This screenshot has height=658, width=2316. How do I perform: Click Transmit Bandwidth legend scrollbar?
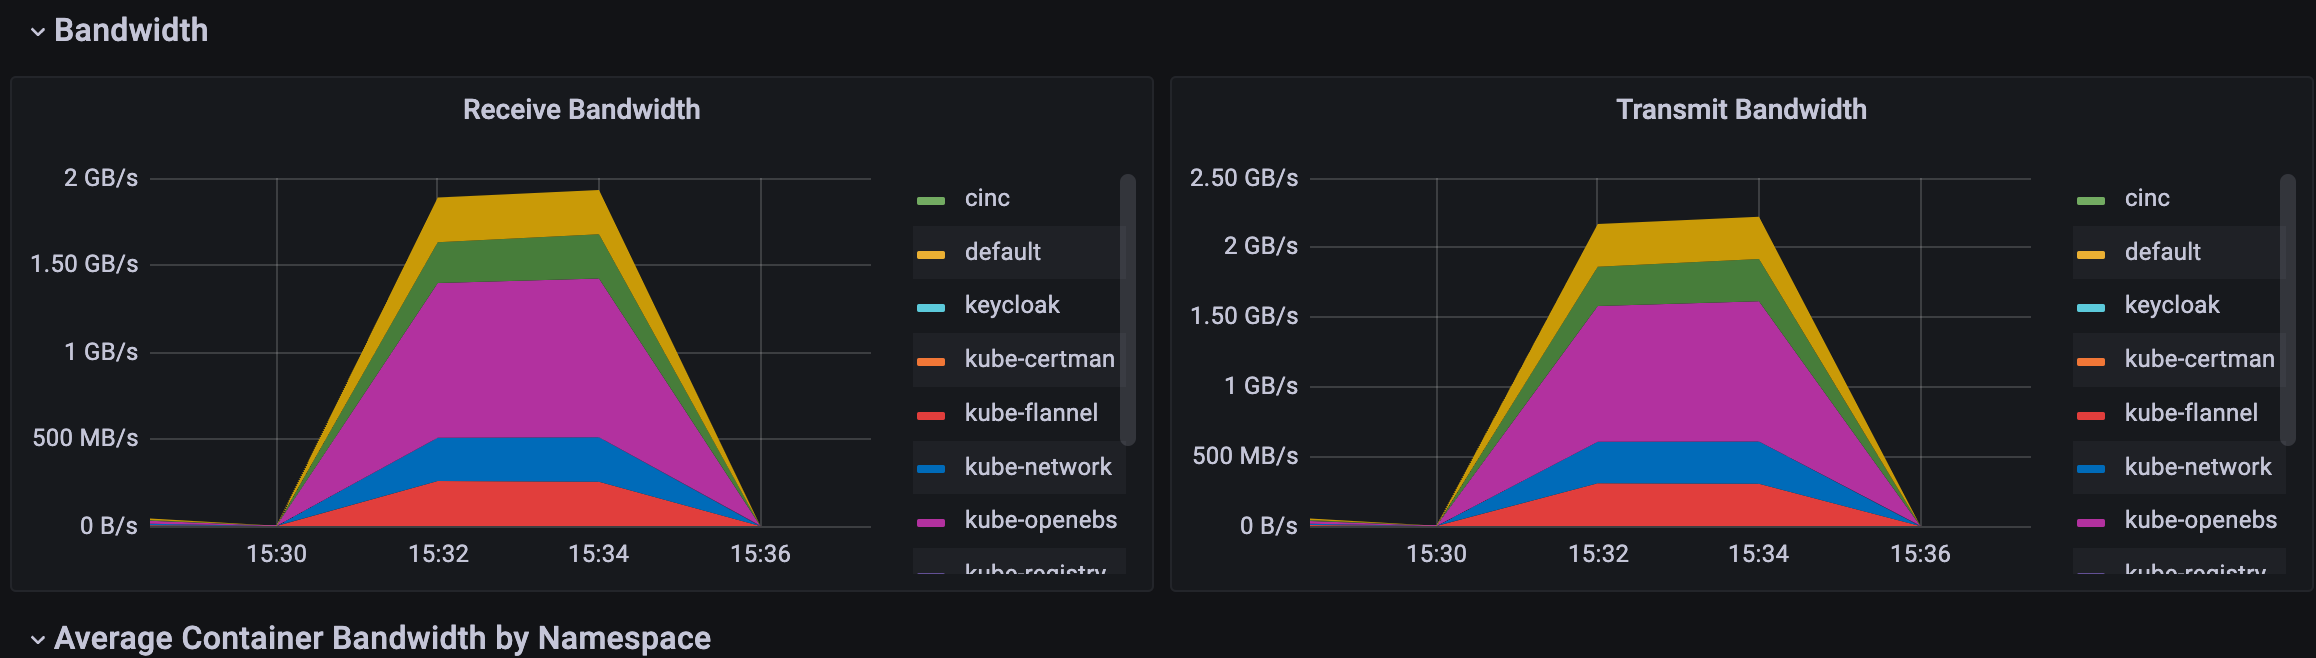(2287, 310)
